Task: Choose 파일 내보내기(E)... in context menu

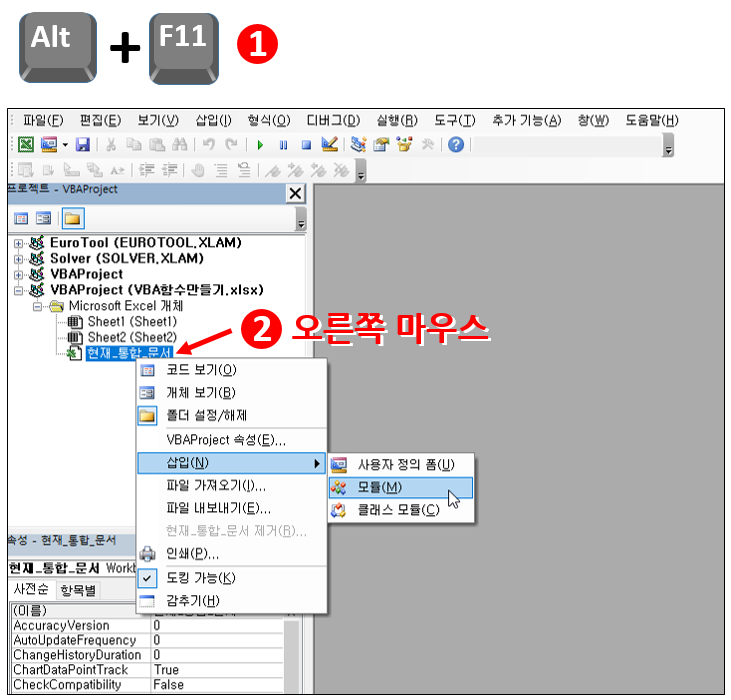Action: point(232,508)
